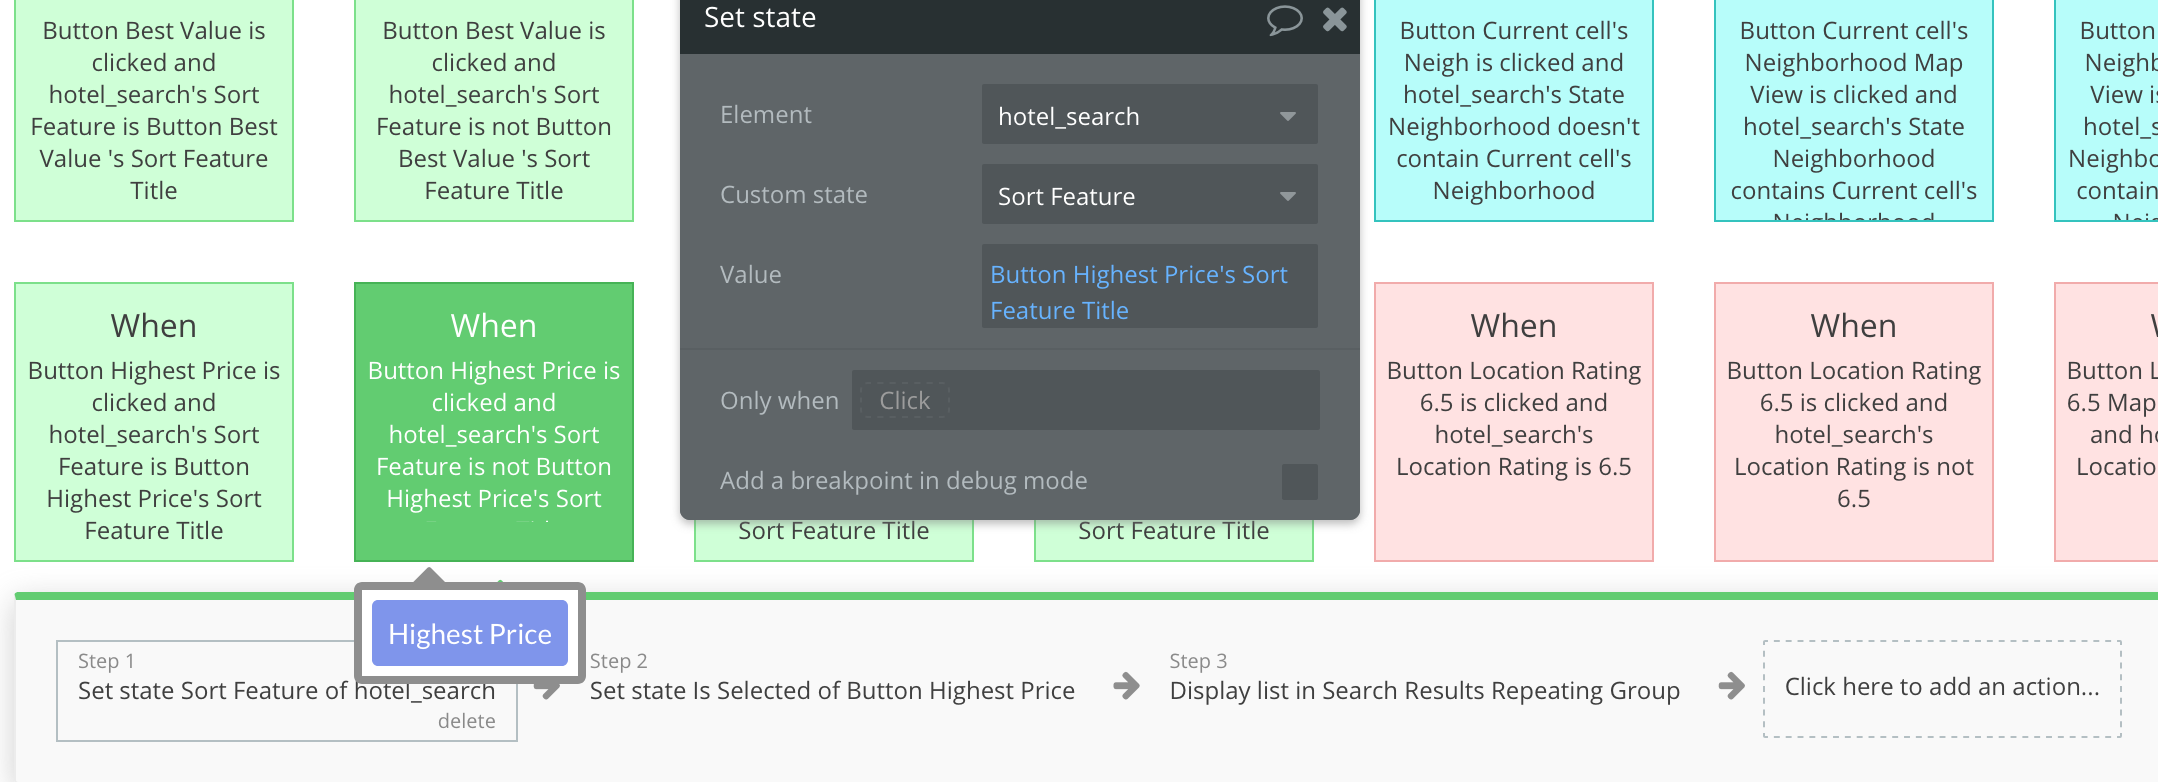This screenshot has width=2158, height=782.
Task: Close the Set state dialog
Action: (1335, 19)
